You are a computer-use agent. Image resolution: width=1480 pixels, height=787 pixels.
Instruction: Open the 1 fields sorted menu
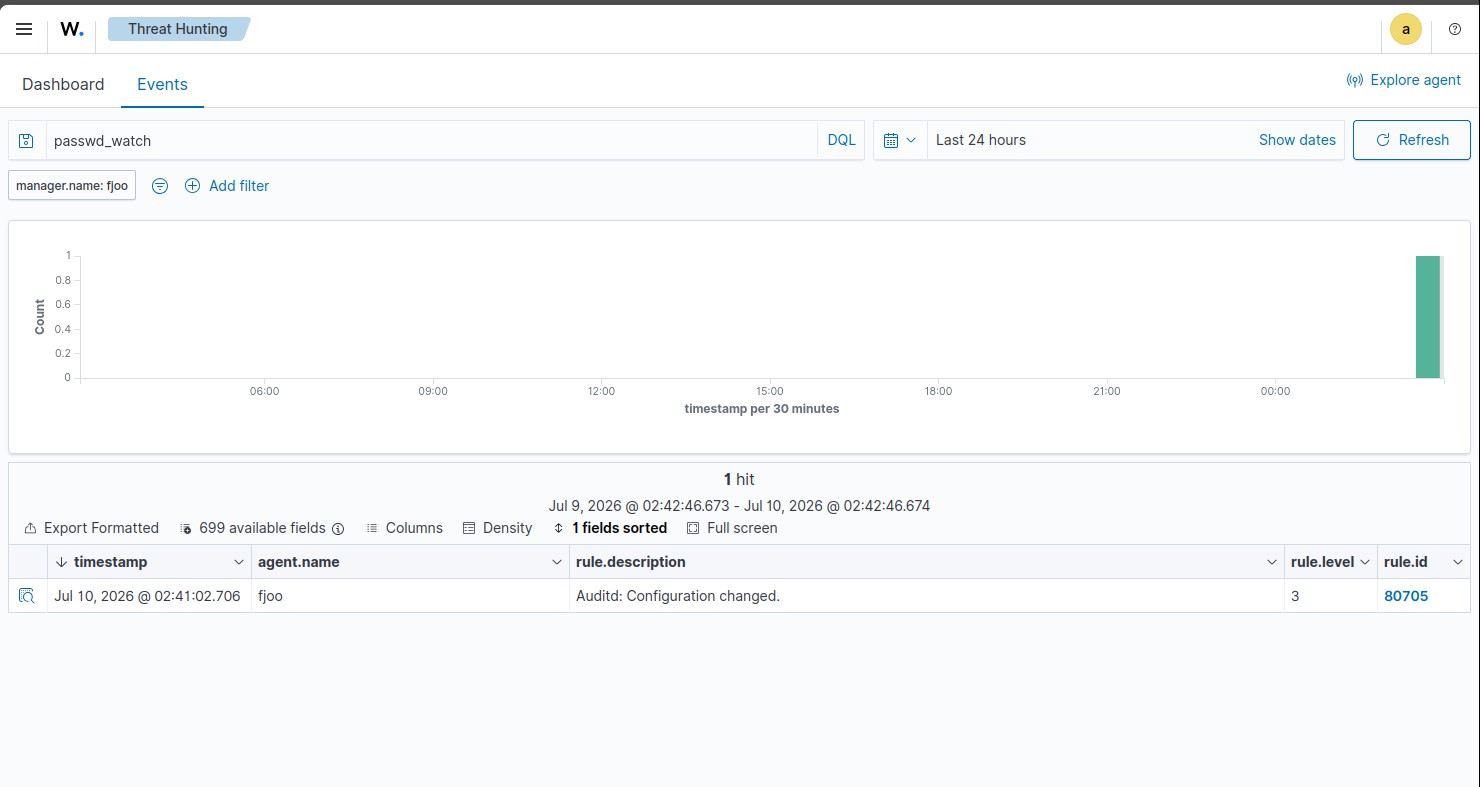(x=610, y=528)
